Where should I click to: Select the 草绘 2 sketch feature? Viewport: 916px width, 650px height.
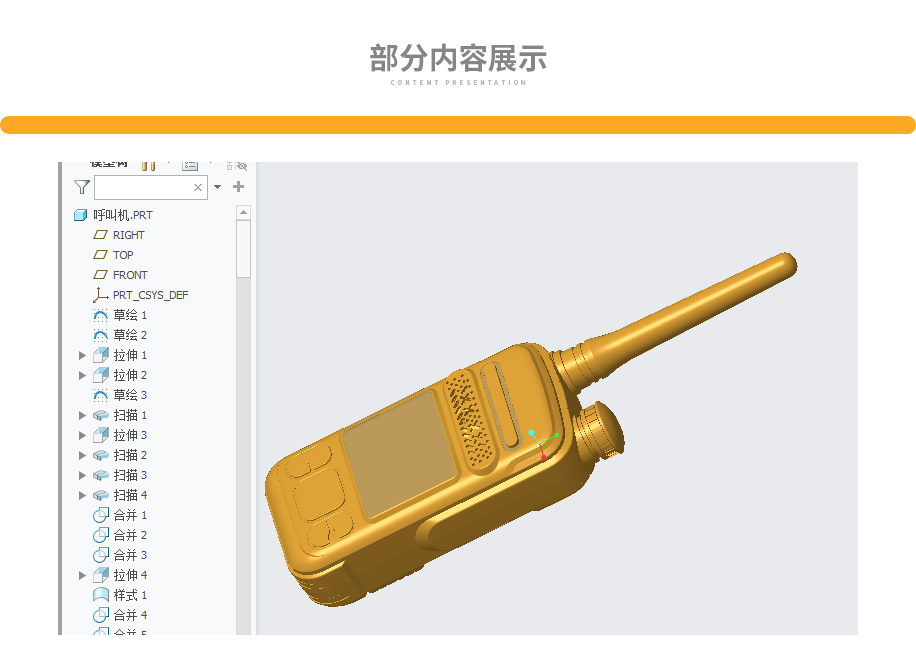(120, 335)
